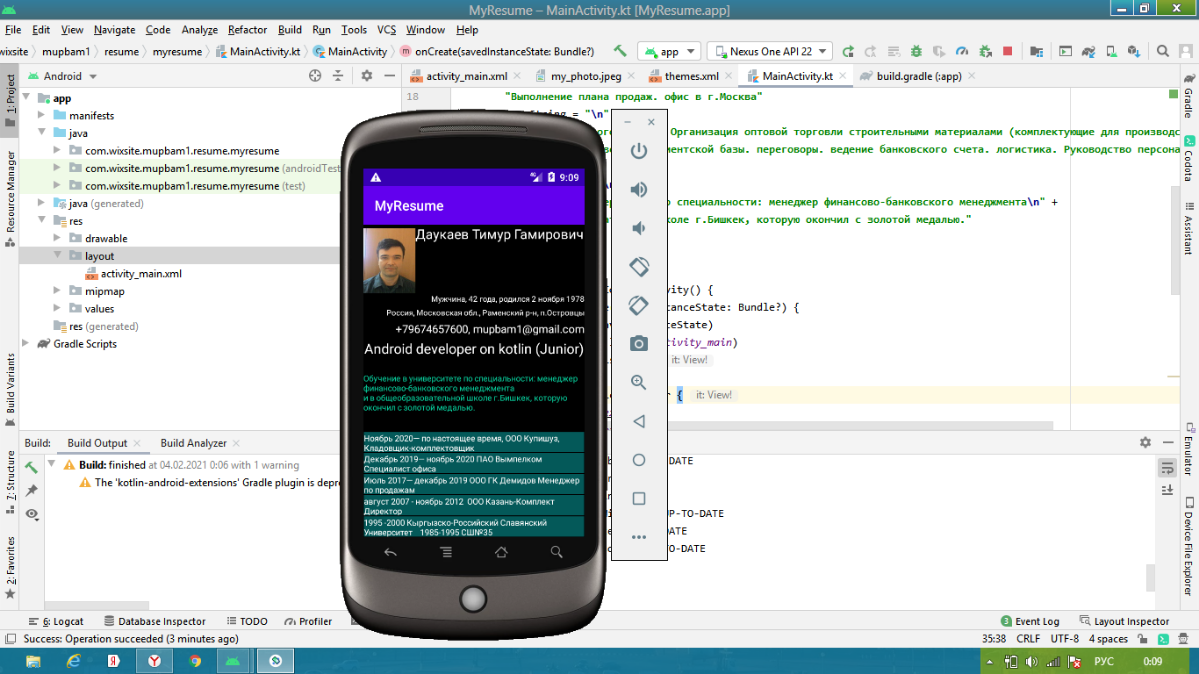Select activity_main.xml in the project tree

click(140, 274)
